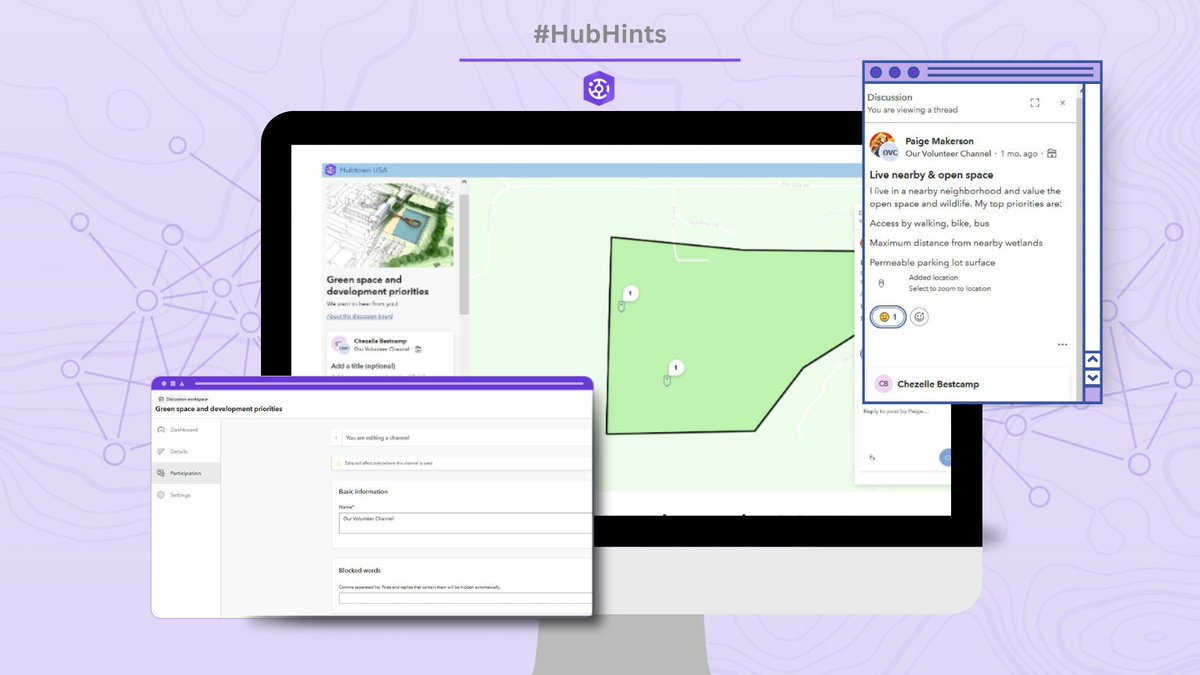Viewport: 1200px width, 675px height.
Task: Click the CB avatar of Chezelle Bestcamp
Action: coord(883,384)
